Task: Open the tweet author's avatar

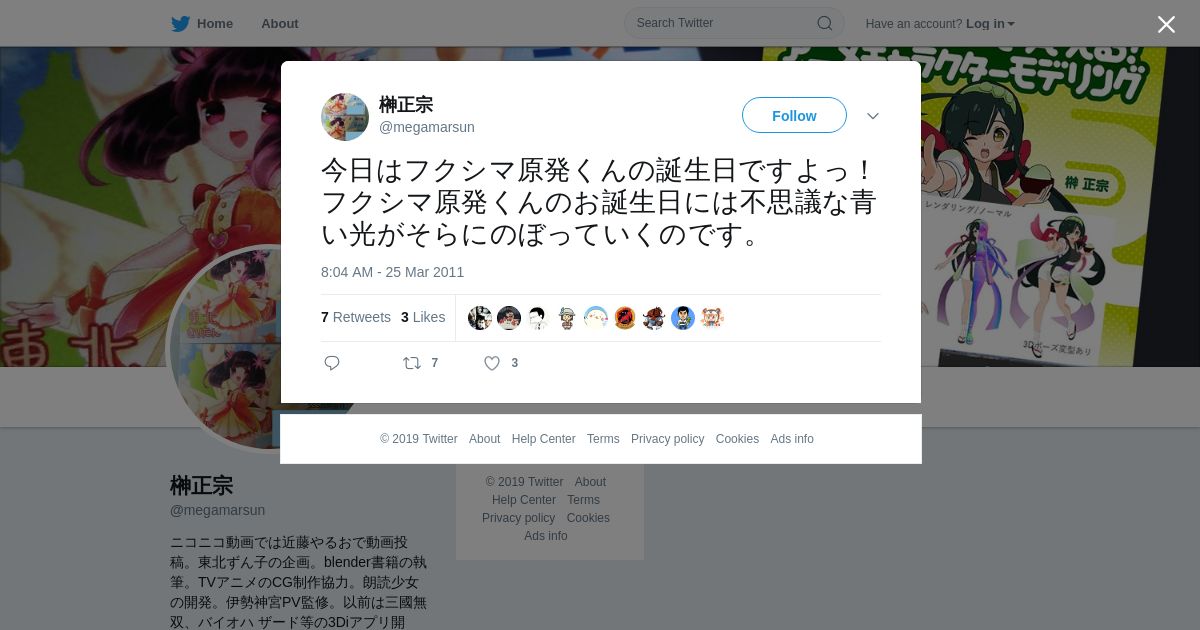Action: coord(345,117)
